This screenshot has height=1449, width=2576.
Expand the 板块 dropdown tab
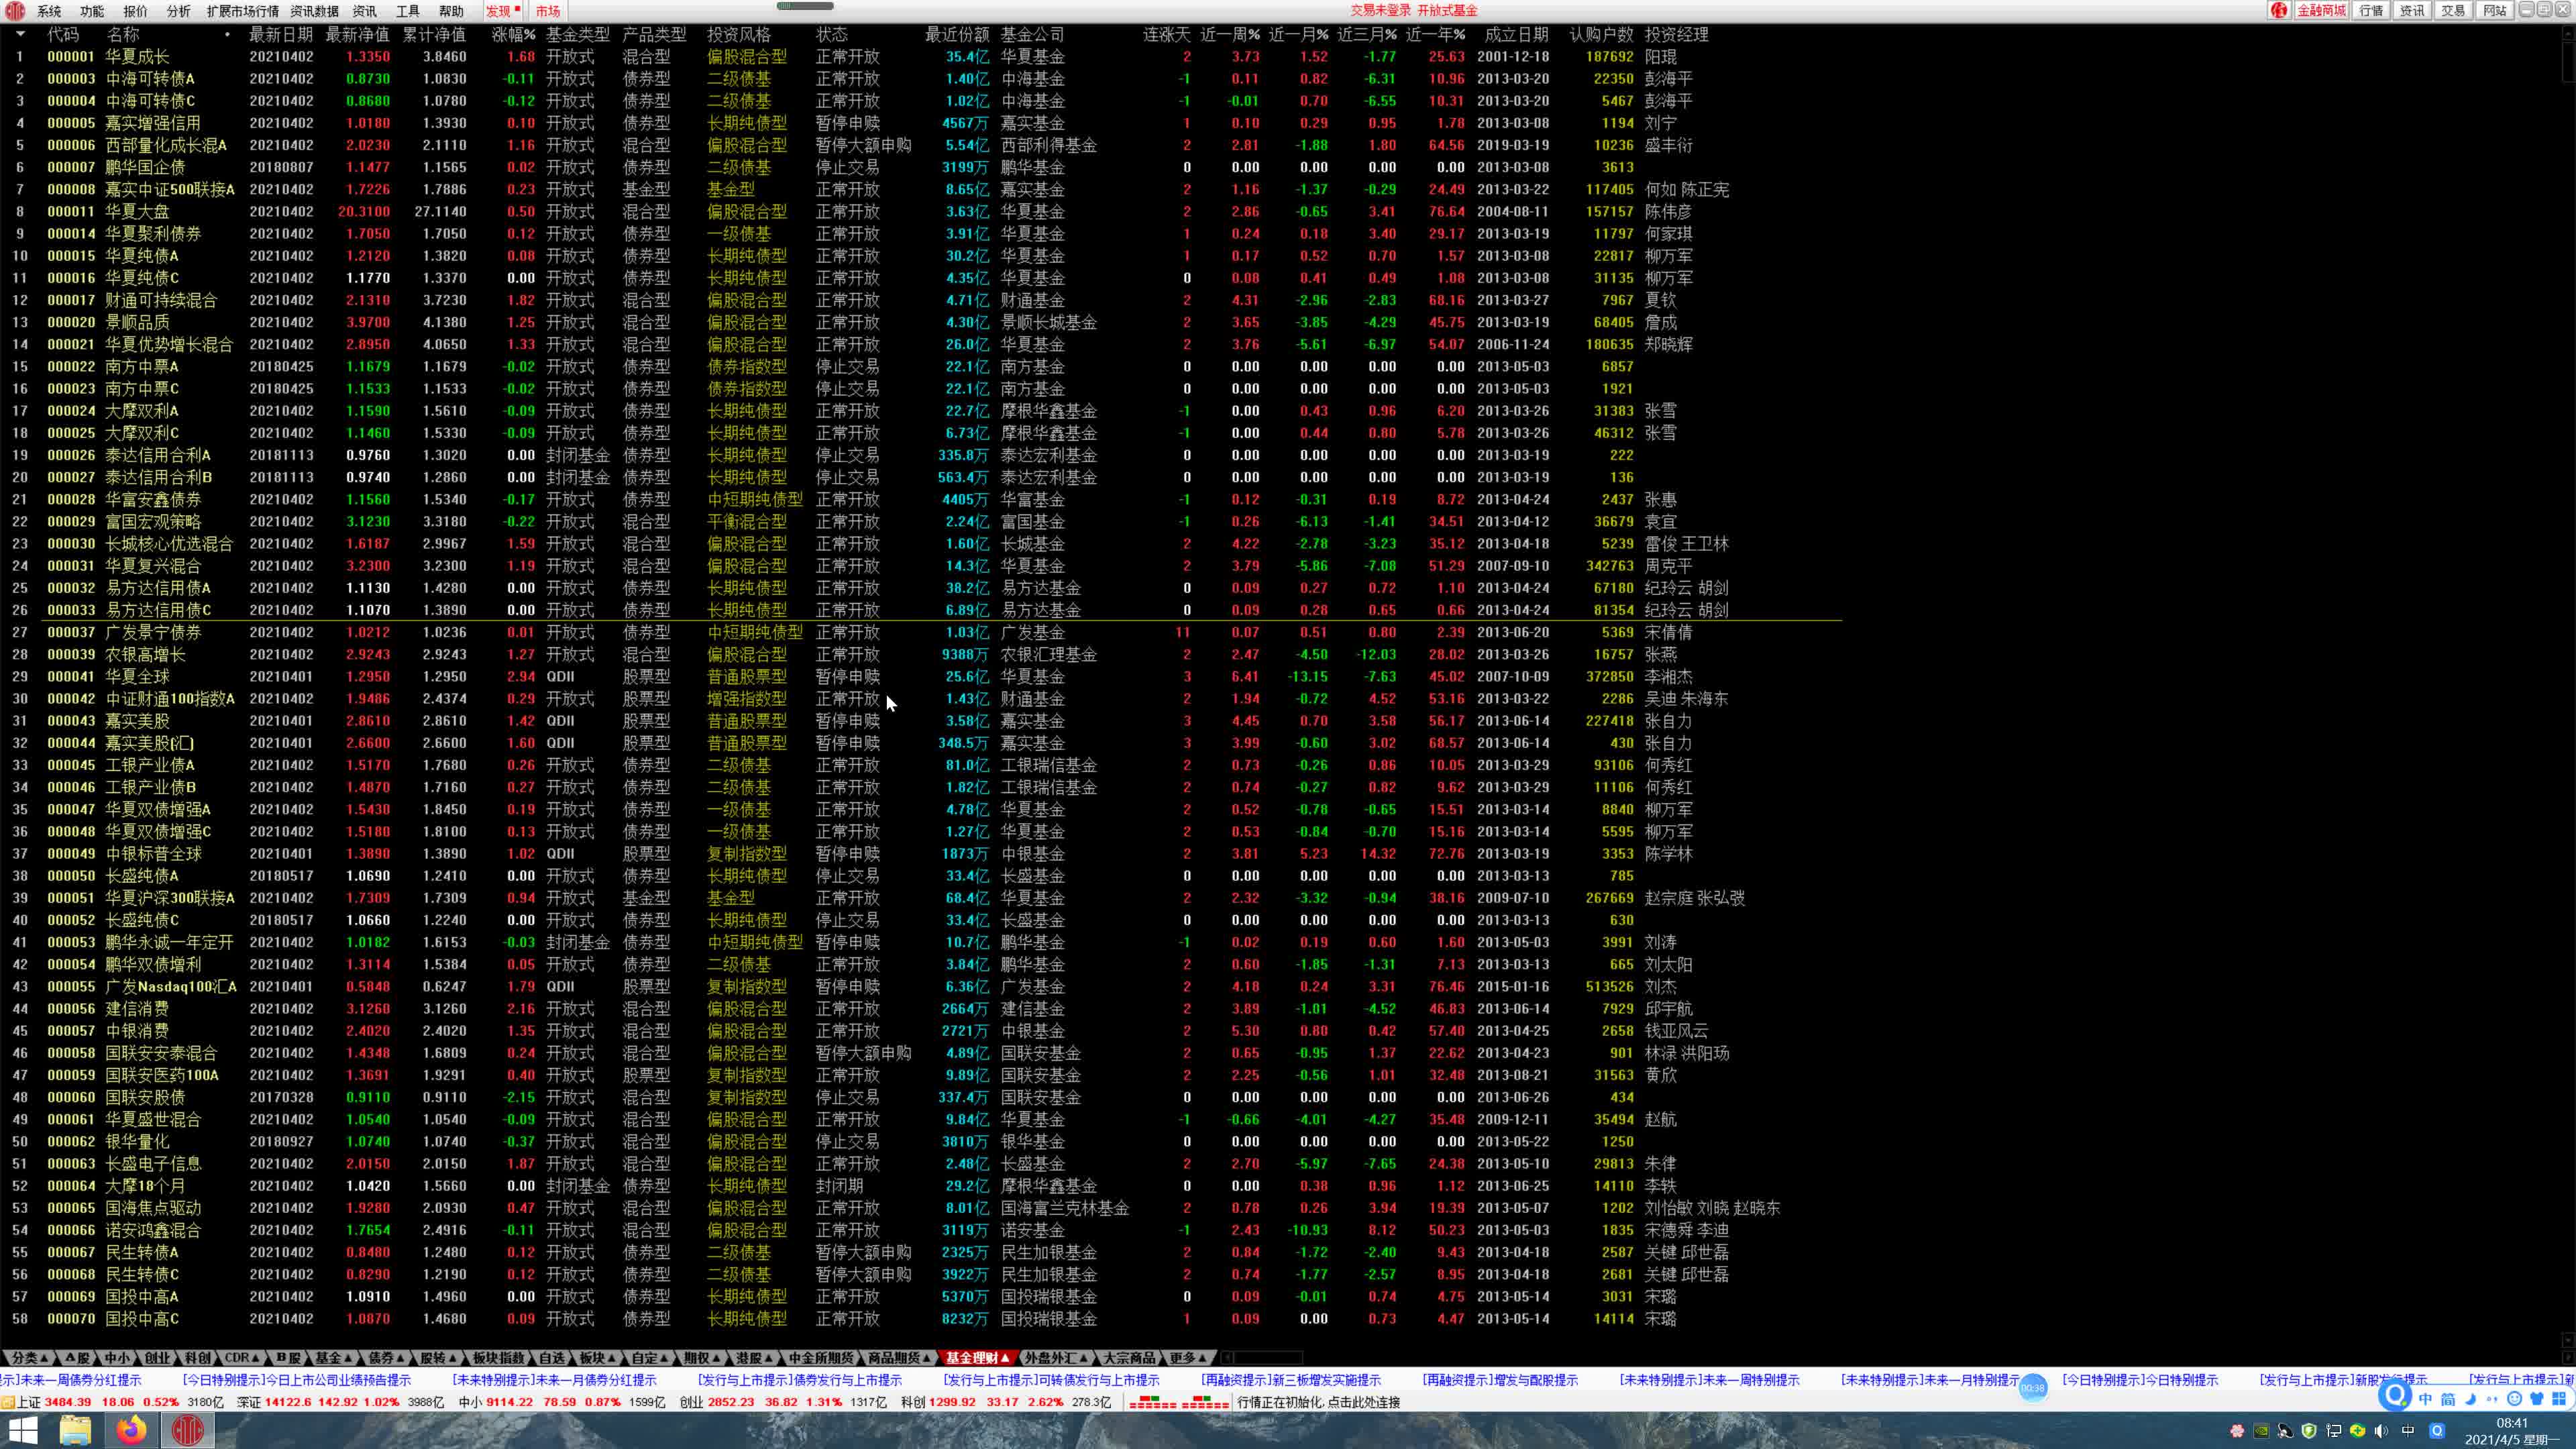(598, 1358)
